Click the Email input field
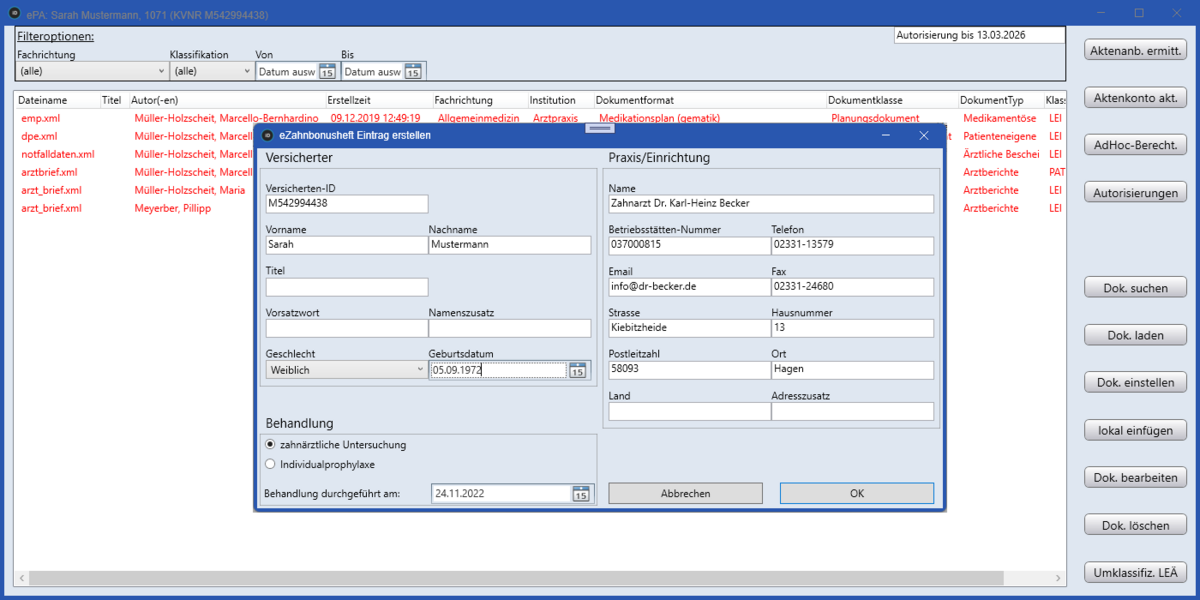This screenshot has width=1200, height=600. [x=690, y=287]
